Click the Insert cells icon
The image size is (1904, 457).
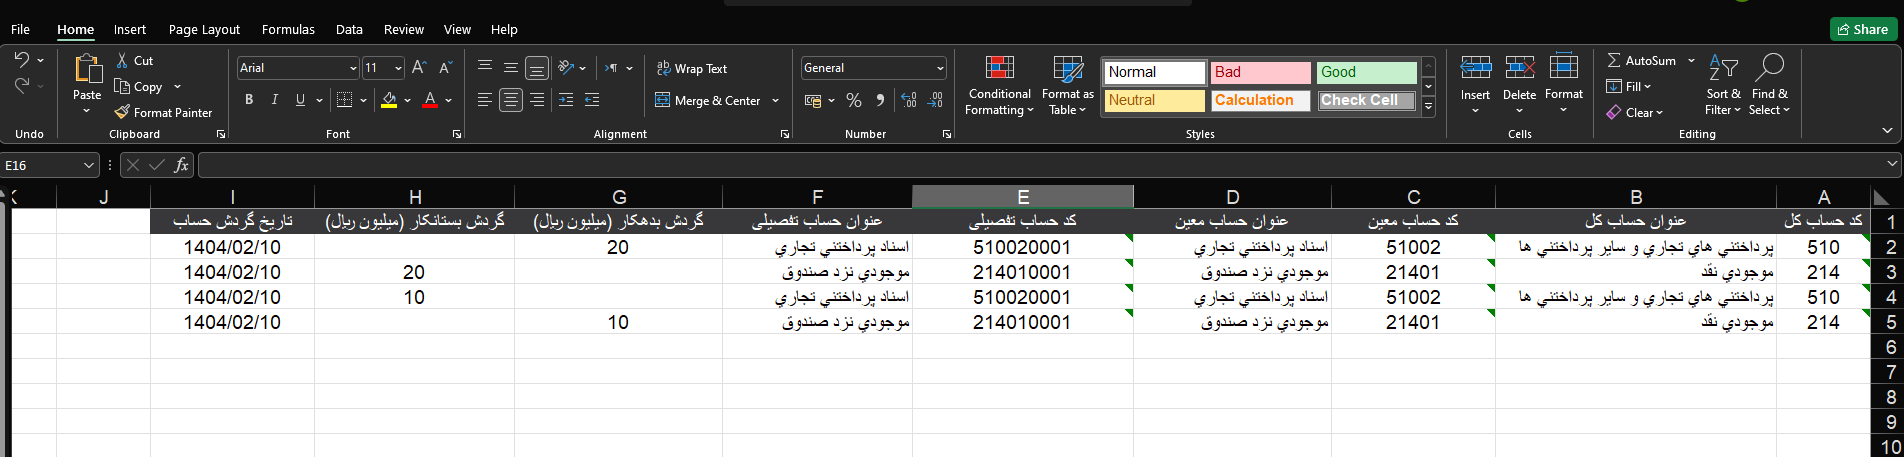[x=1475, y=68]
